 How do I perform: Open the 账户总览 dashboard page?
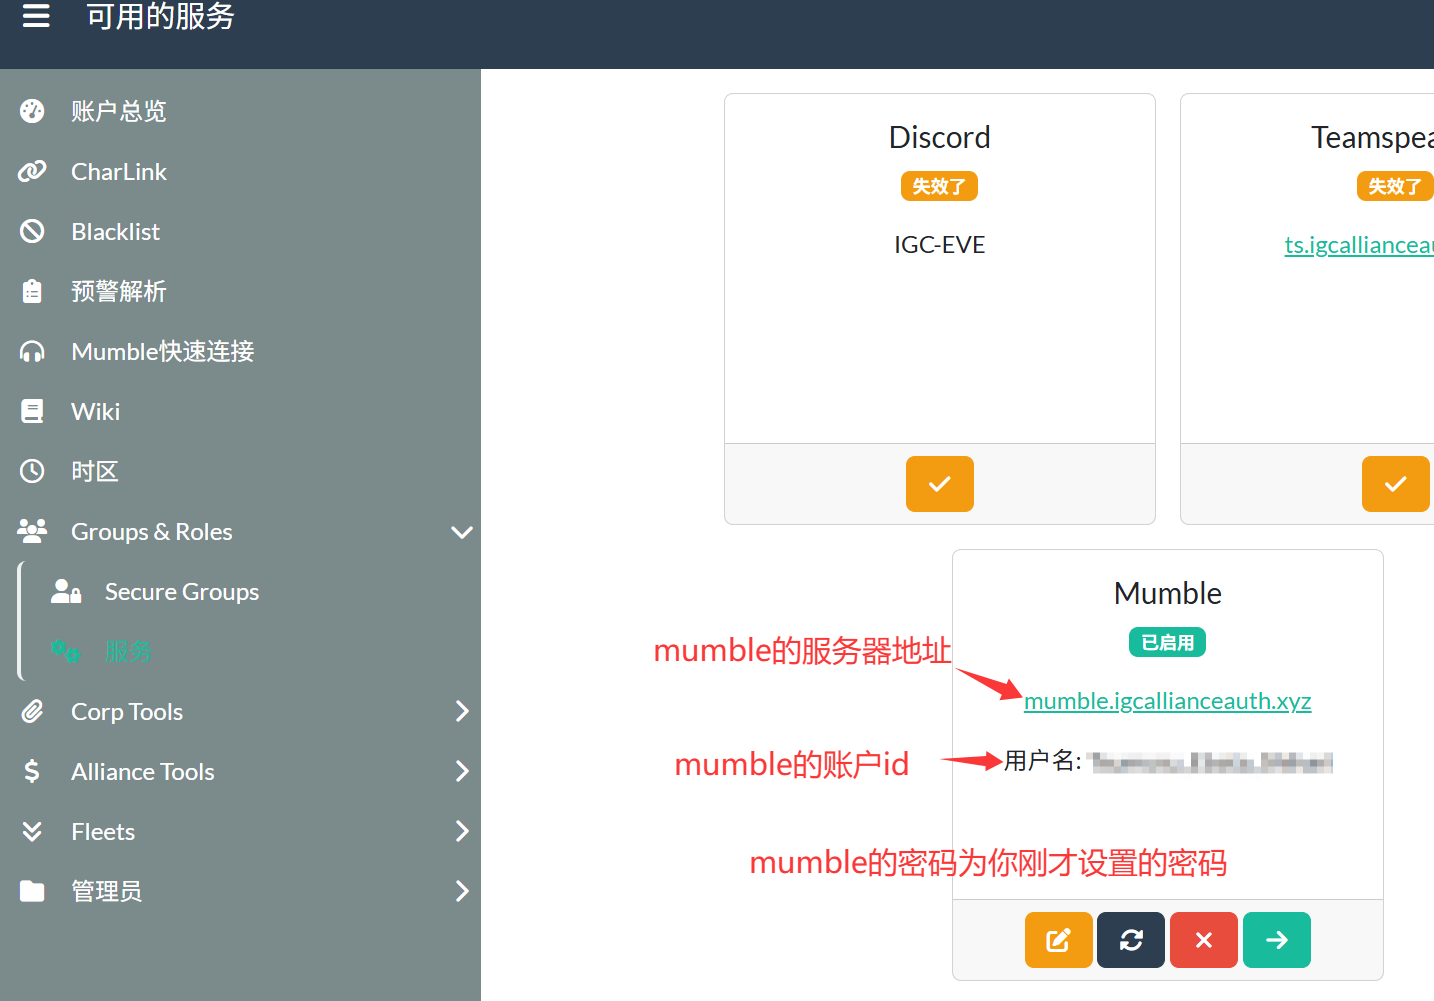coord(118,112)
